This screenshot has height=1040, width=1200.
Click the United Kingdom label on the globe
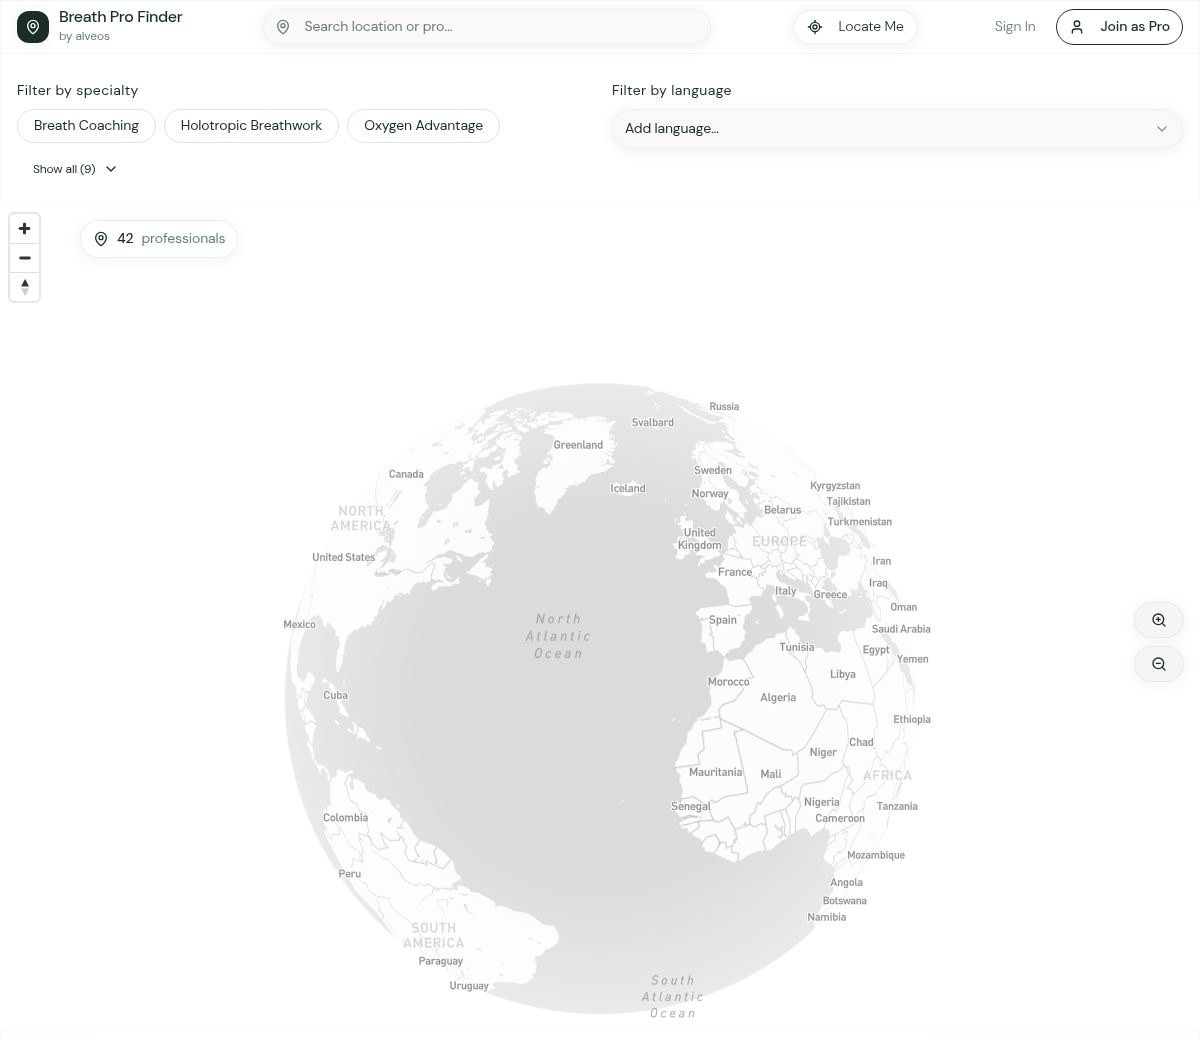click(x=699, y=539)
